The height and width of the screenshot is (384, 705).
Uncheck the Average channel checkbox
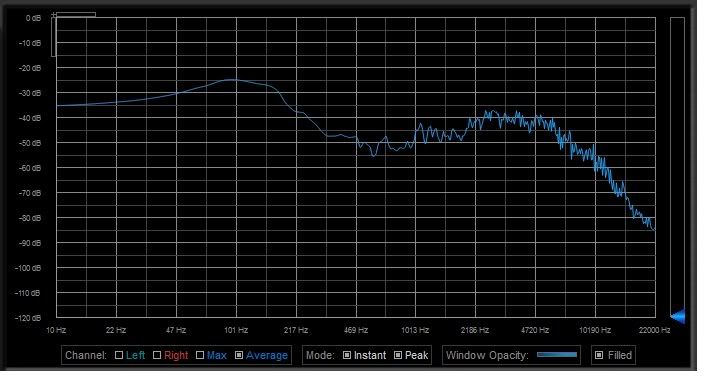pyautogui.click(x=239, y=355)
